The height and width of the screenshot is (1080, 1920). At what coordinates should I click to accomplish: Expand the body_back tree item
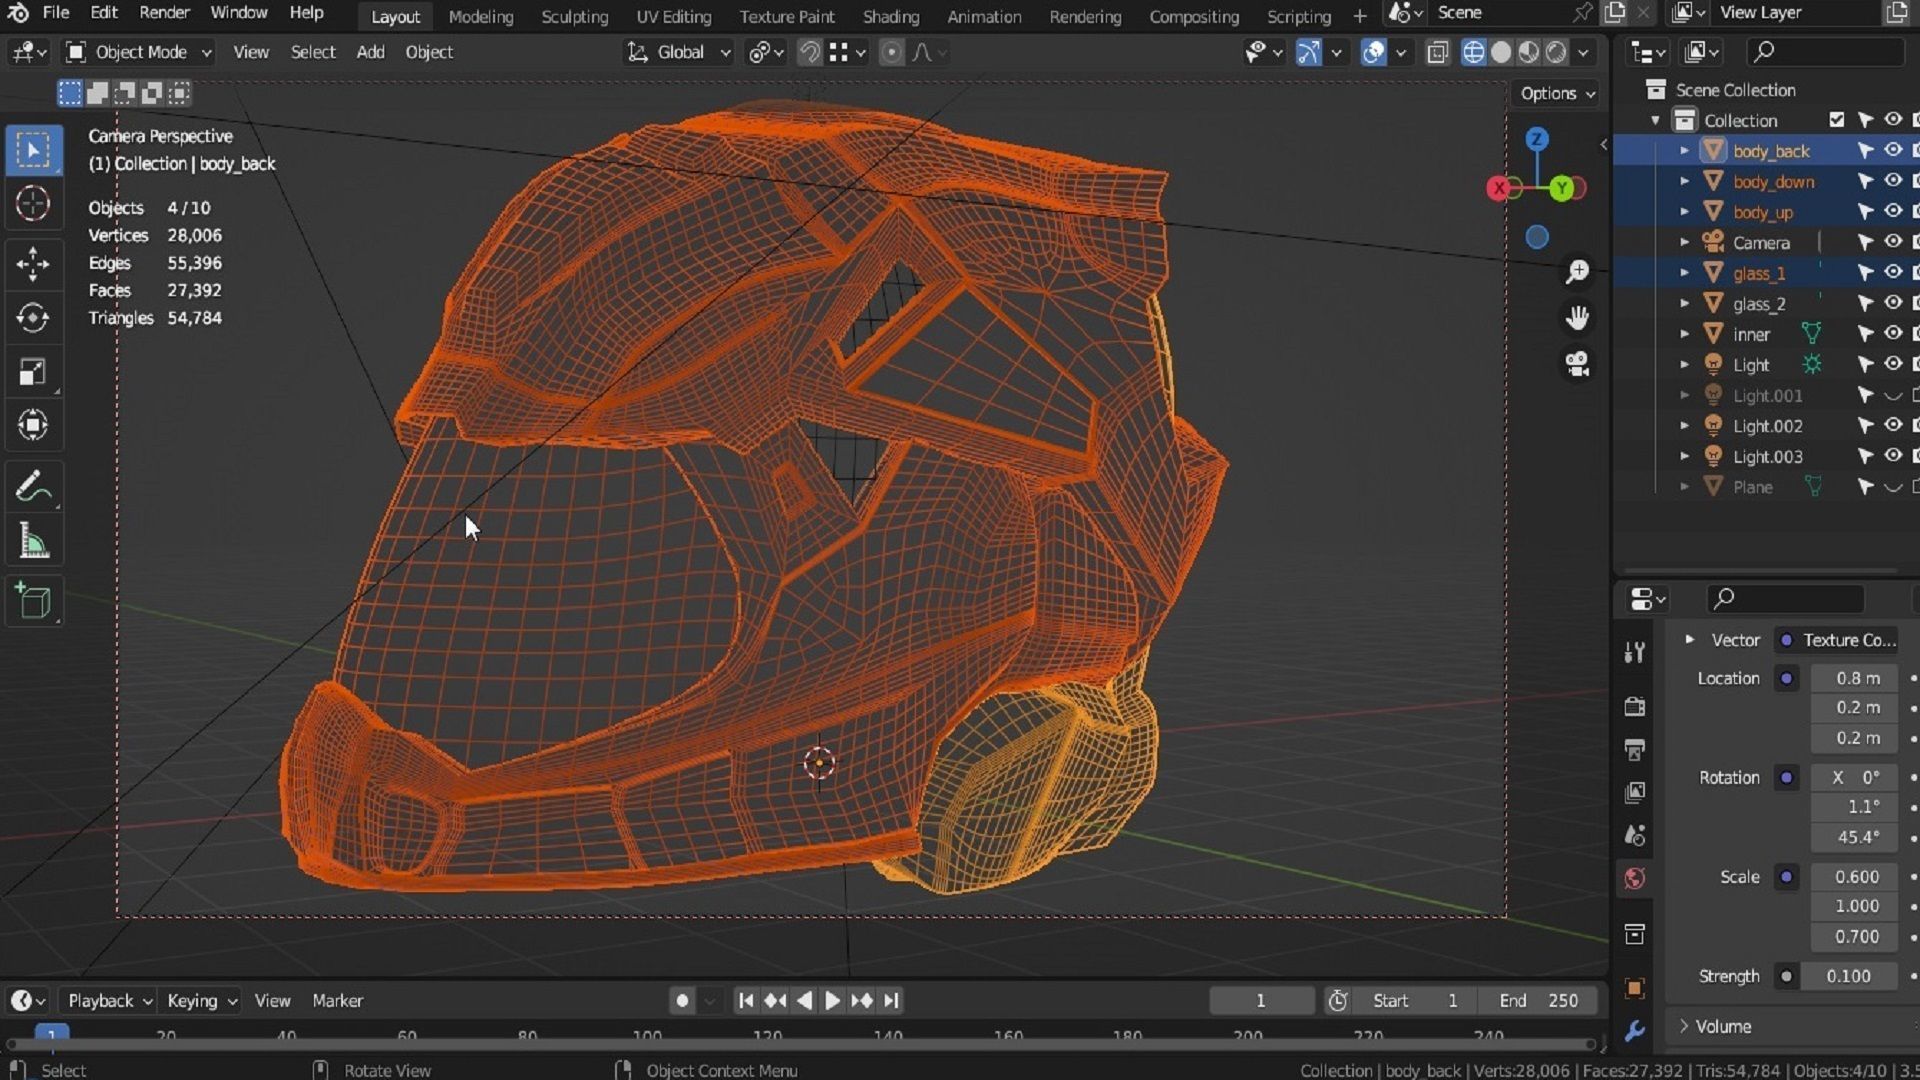[1684, 151]
